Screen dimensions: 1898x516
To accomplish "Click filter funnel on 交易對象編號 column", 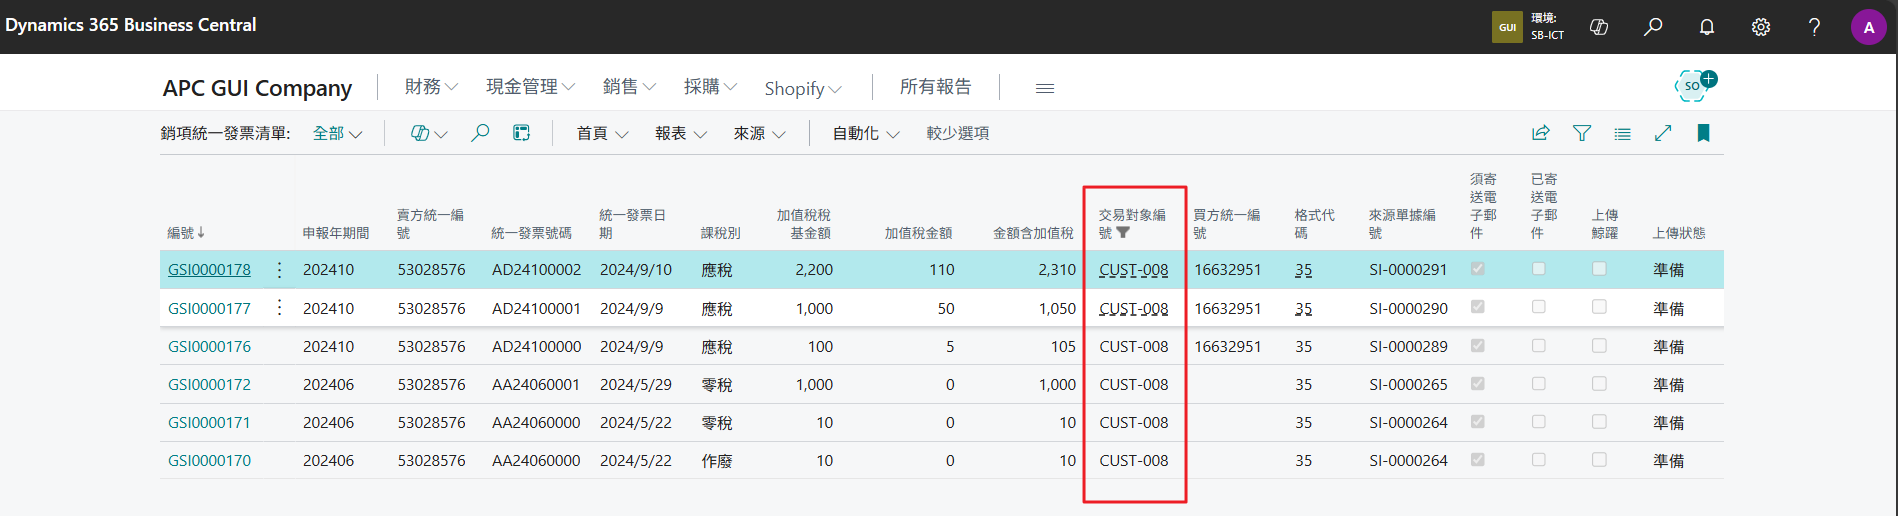I will point(1123,233).
